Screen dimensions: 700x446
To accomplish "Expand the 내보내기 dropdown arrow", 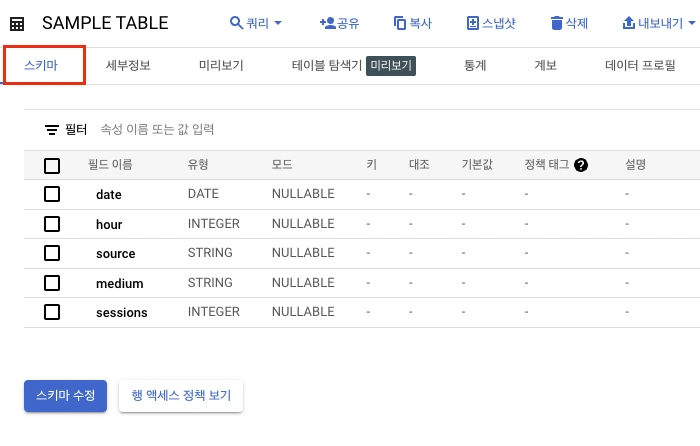I will pyautogui.click(x=692, y=23).
